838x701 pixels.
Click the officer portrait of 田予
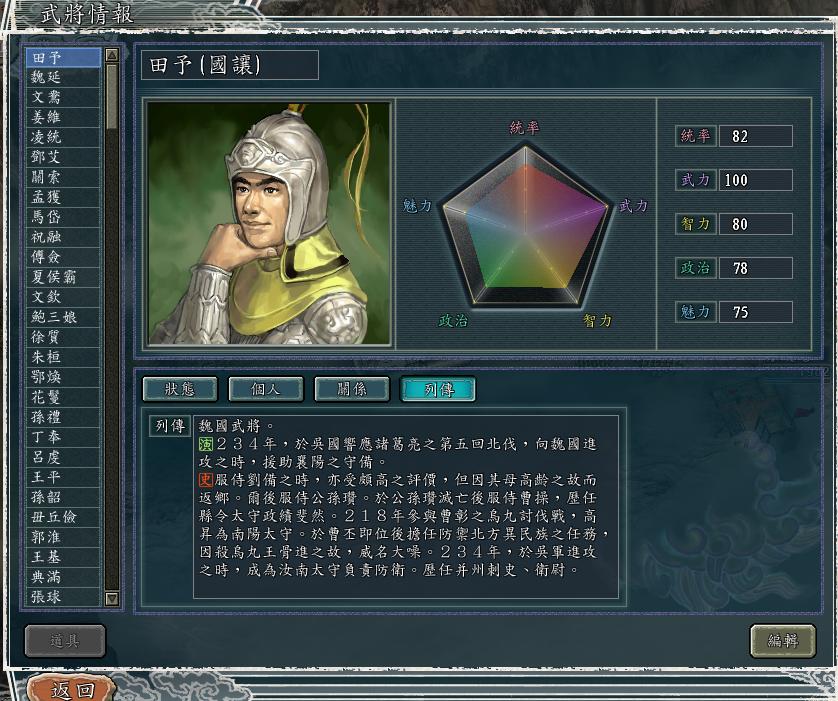coord(269,224)
